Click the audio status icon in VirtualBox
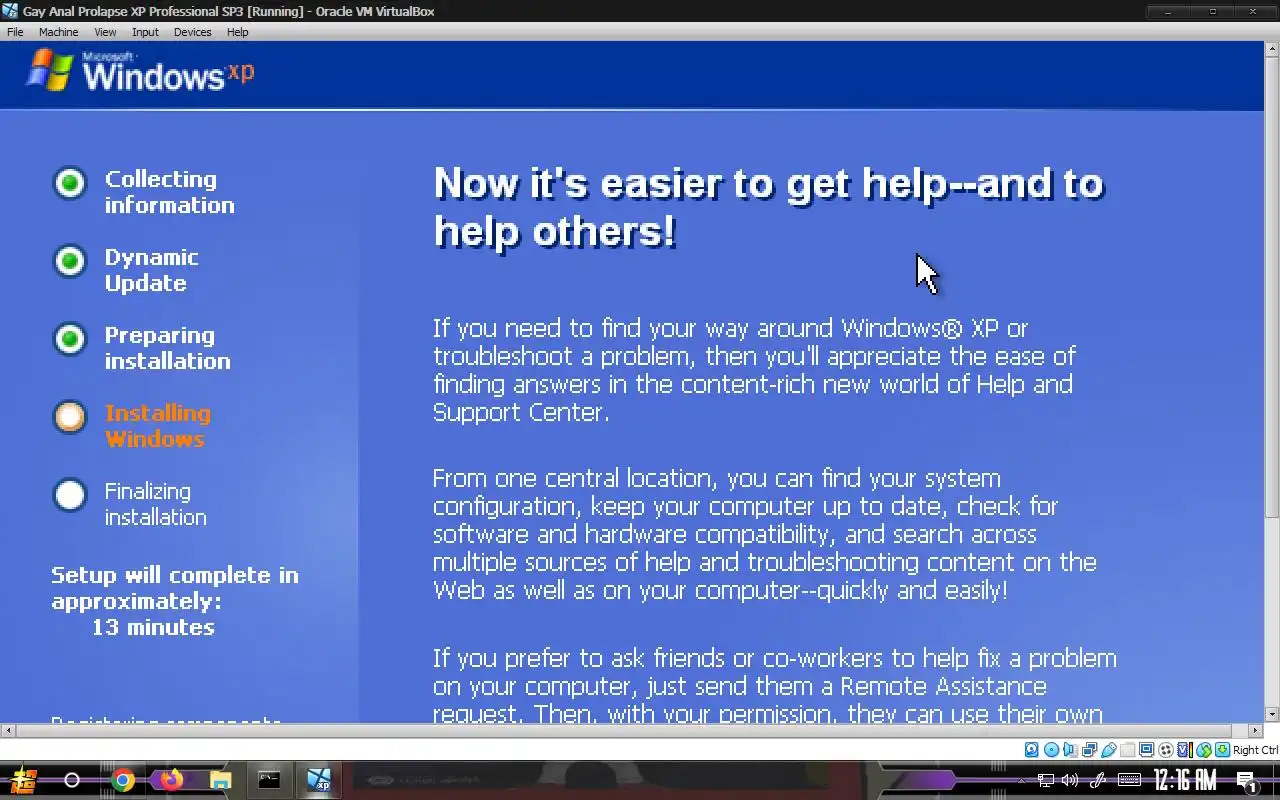This screenshot has height=800, width=1280. [x=1070, y=750]
